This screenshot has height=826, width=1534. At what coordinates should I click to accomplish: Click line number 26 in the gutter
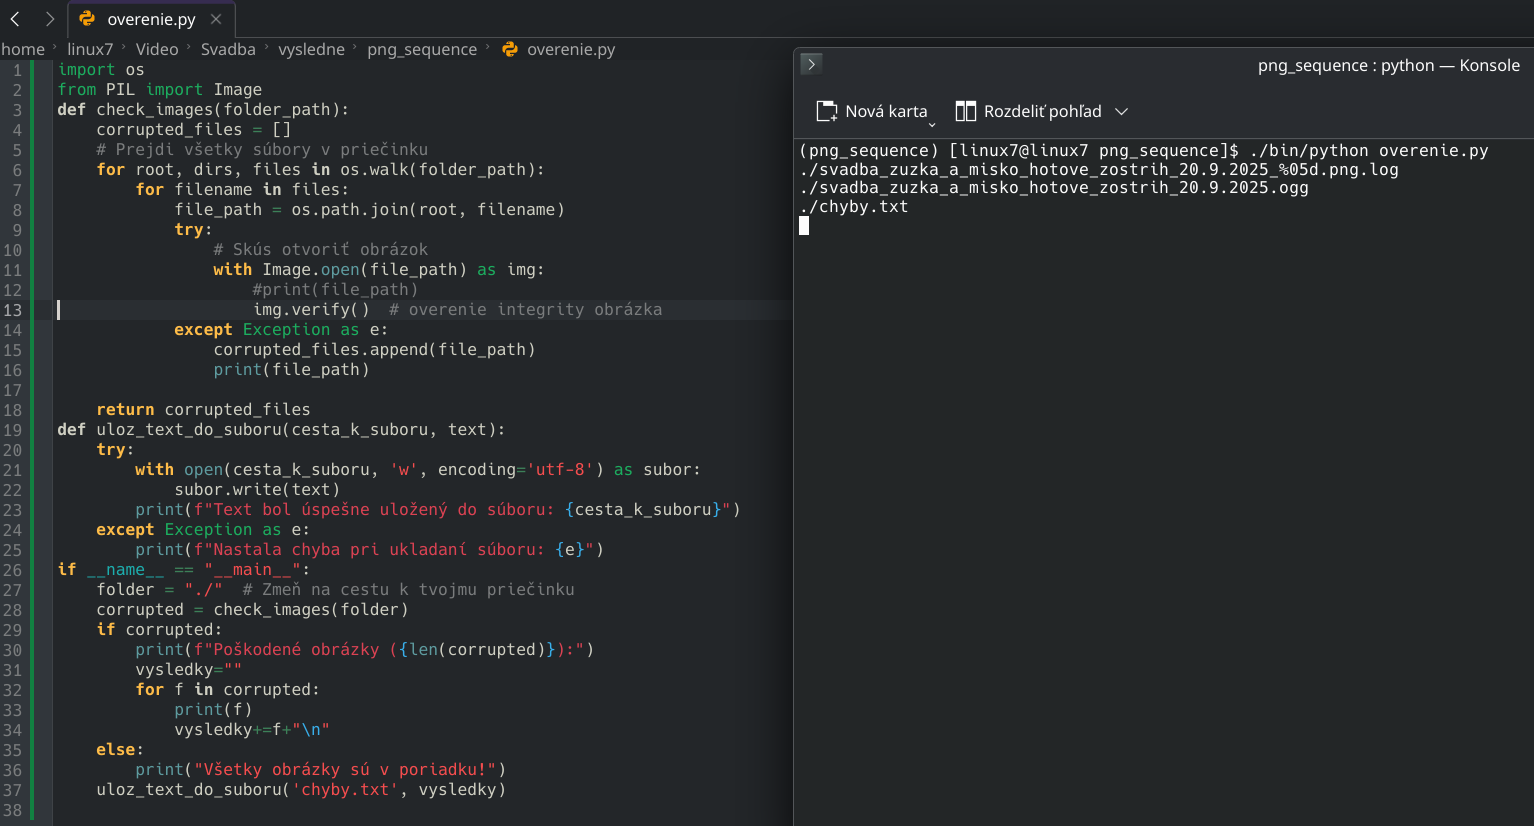12,569
